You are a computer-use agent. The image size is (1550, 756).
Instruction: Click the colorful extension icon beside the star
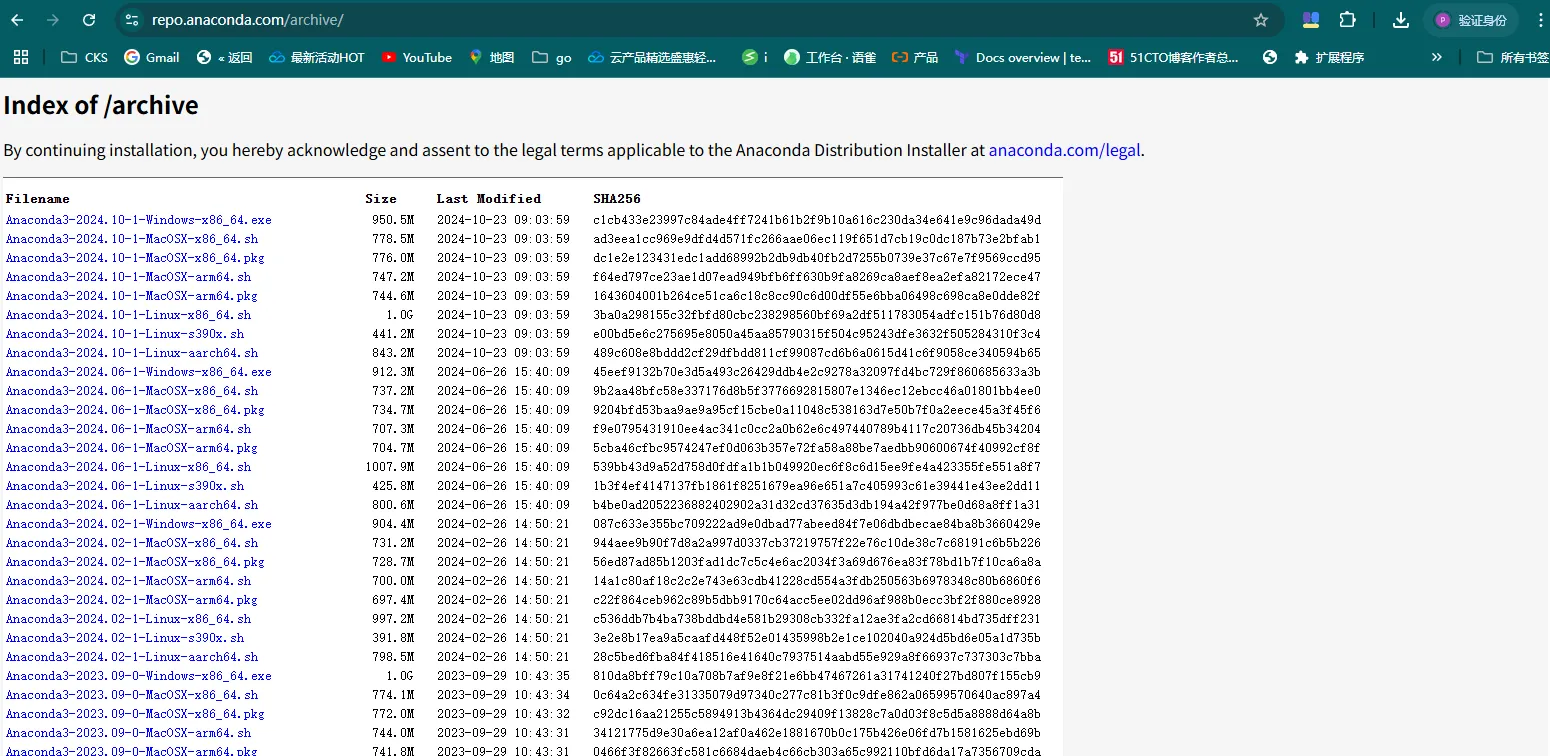click(x=1311, y=20)
